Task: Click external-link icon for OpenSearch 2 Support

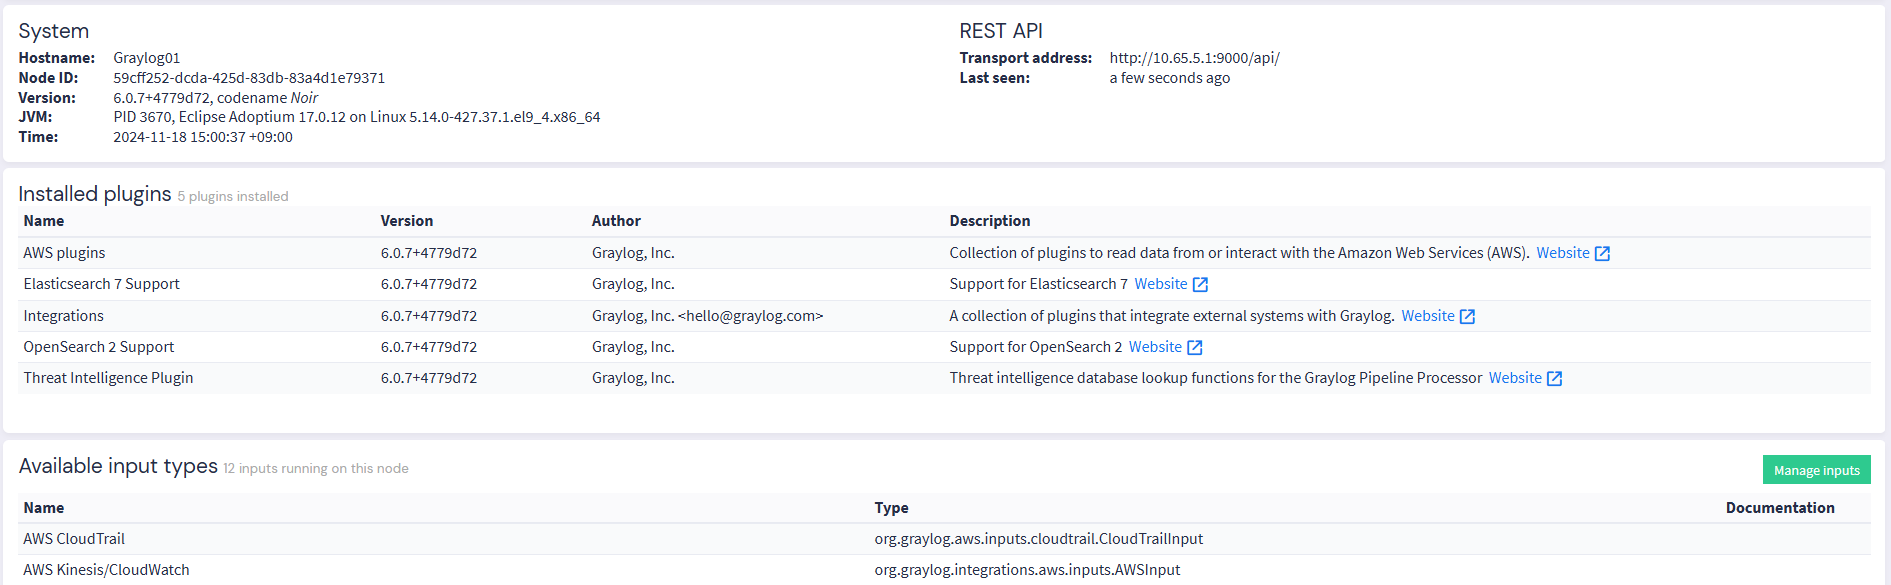Action: [1194, 348]
